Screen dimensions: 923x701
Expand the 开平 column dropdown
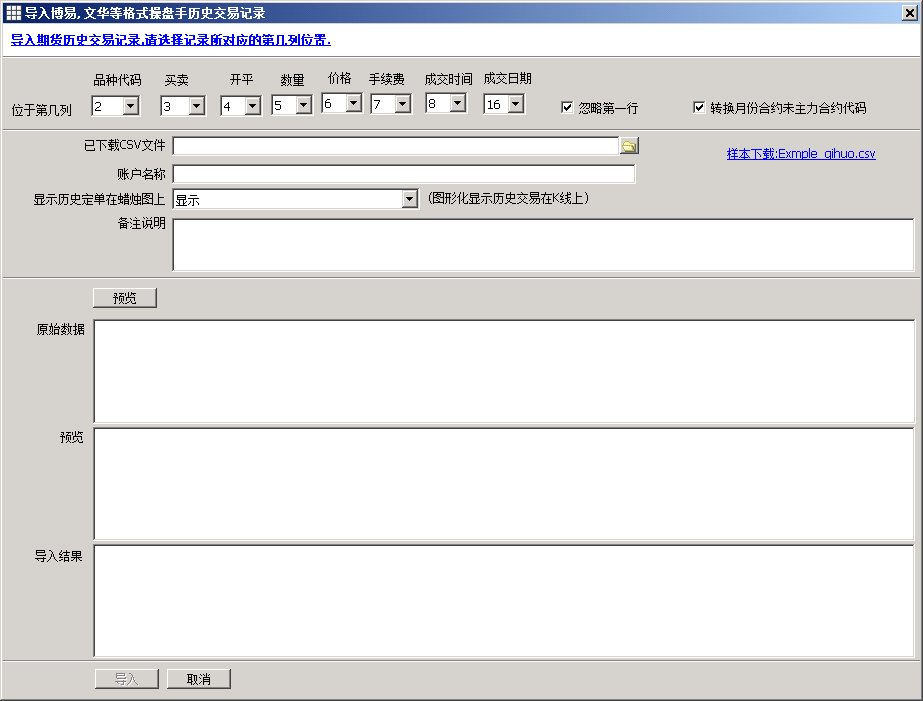tap(252, 105)
